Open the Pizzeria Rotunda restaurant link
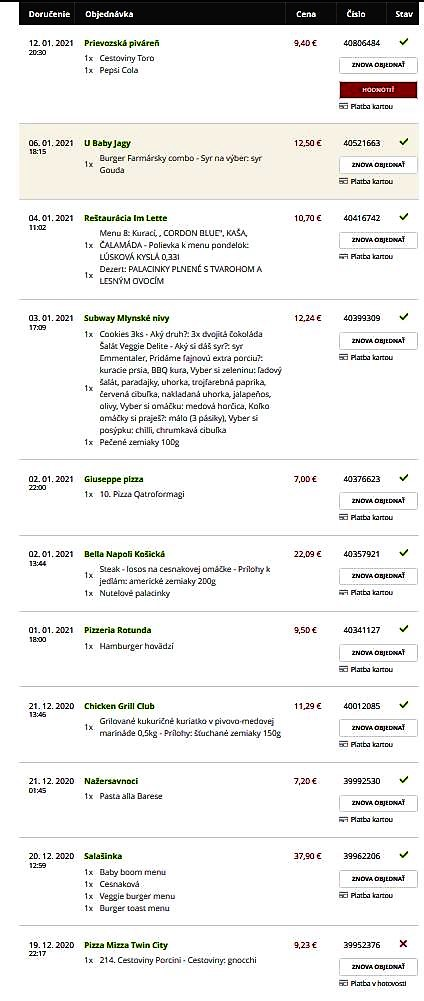 (x=117, y=630)
